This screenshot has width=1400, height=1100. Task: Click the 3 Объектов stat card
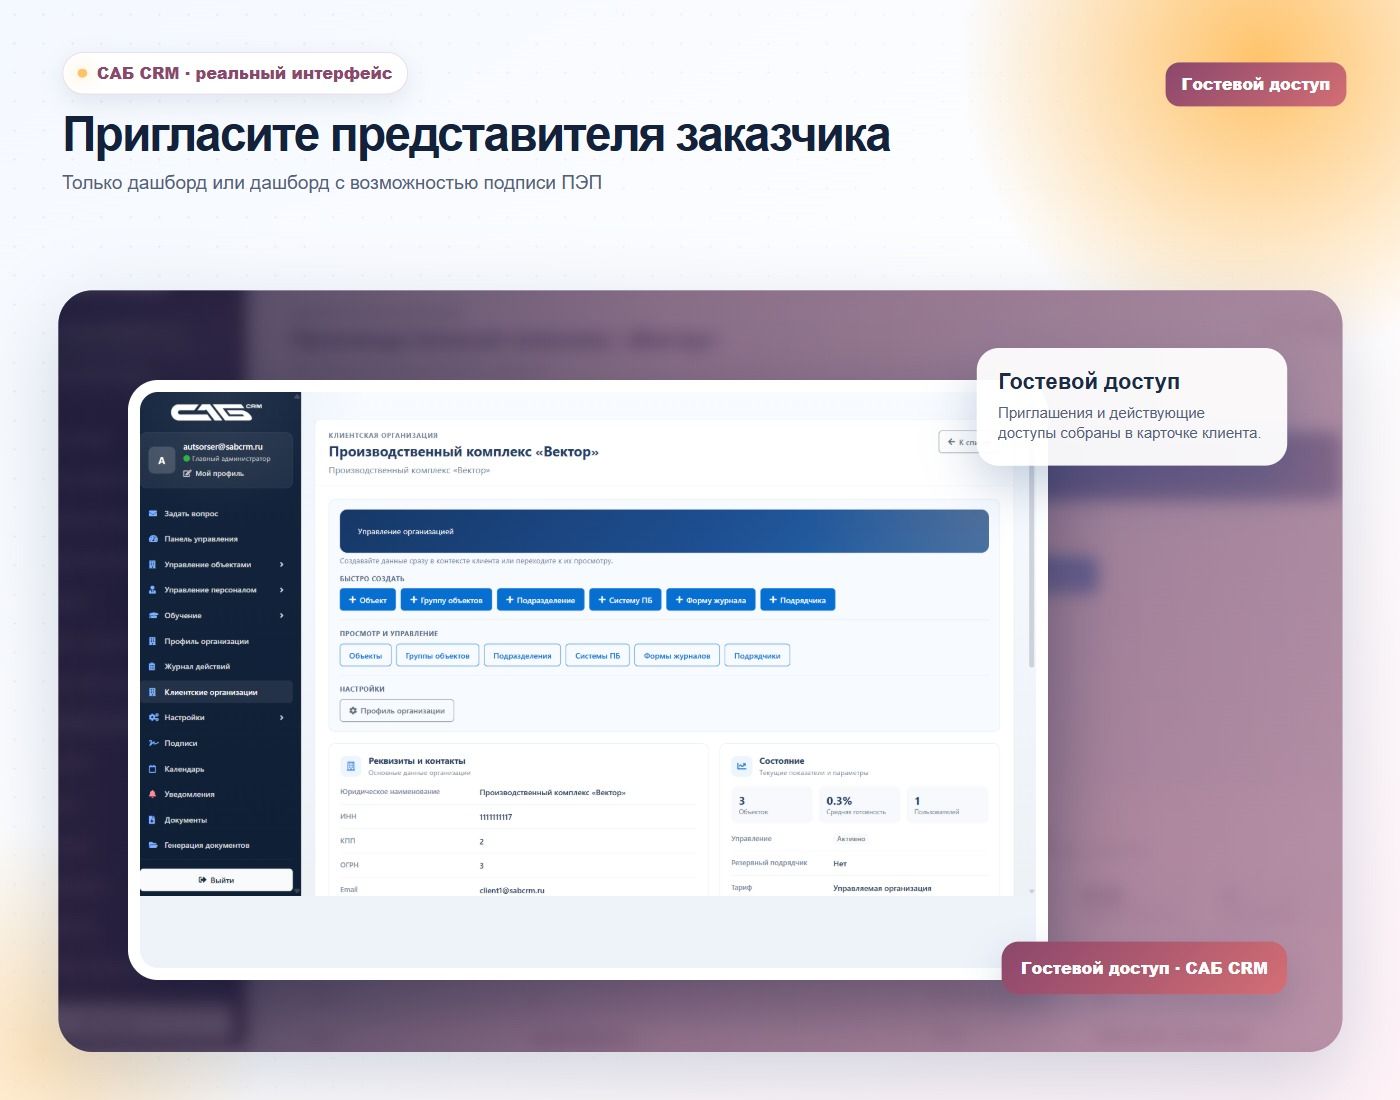click(x=772, y=805)
